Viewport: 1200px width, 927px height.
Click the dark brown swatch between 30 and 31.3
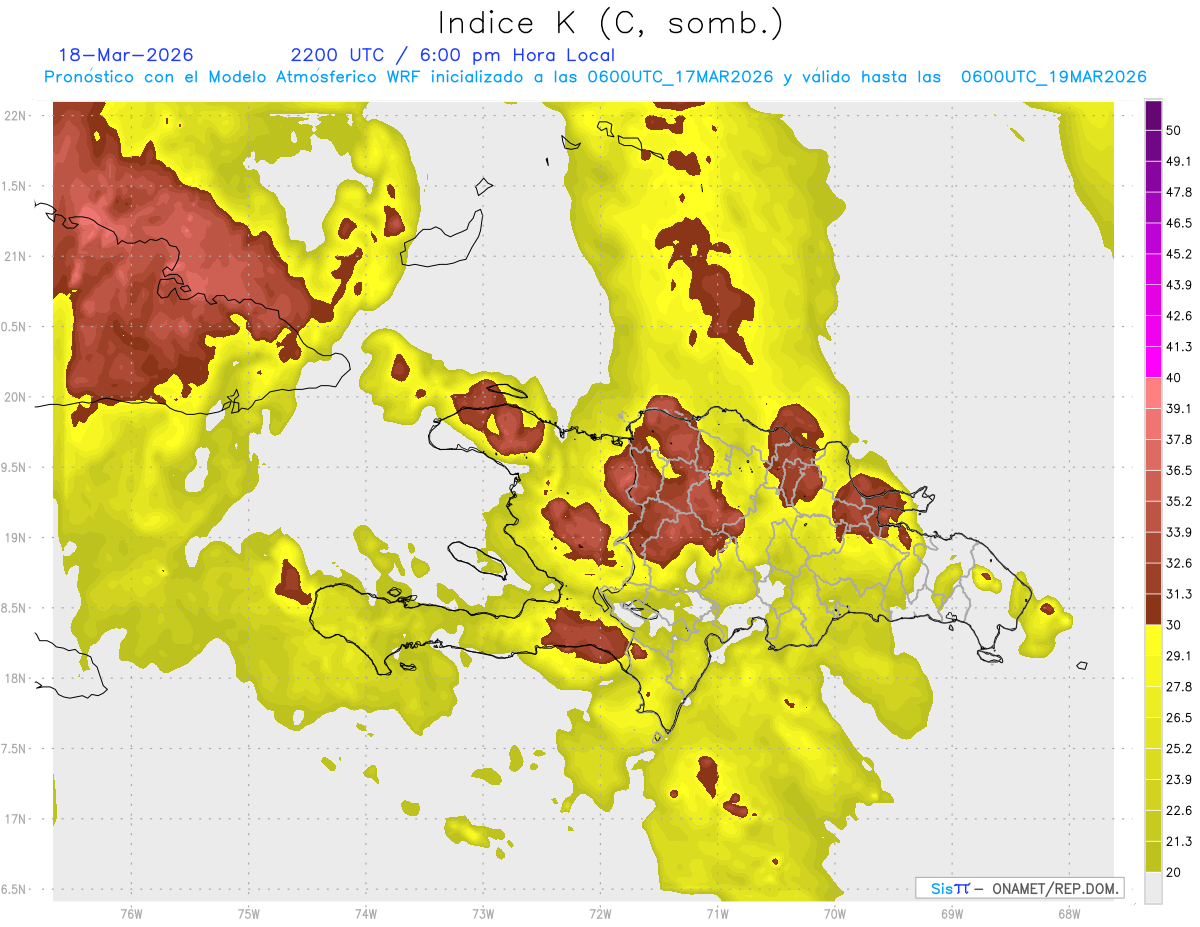pos(1154,609)
